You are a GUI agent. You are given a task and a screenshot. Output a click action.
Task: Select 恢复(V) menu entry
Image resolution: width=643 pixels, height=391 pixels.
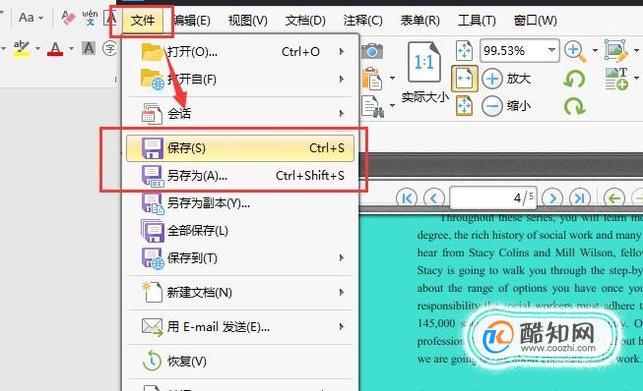(240, 361)
